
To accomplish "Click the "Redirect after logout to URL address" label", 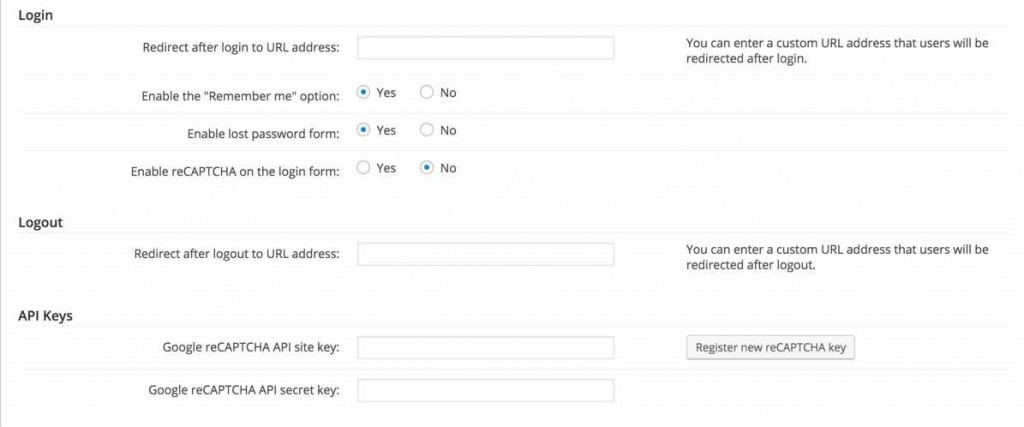I will (237, 254).
